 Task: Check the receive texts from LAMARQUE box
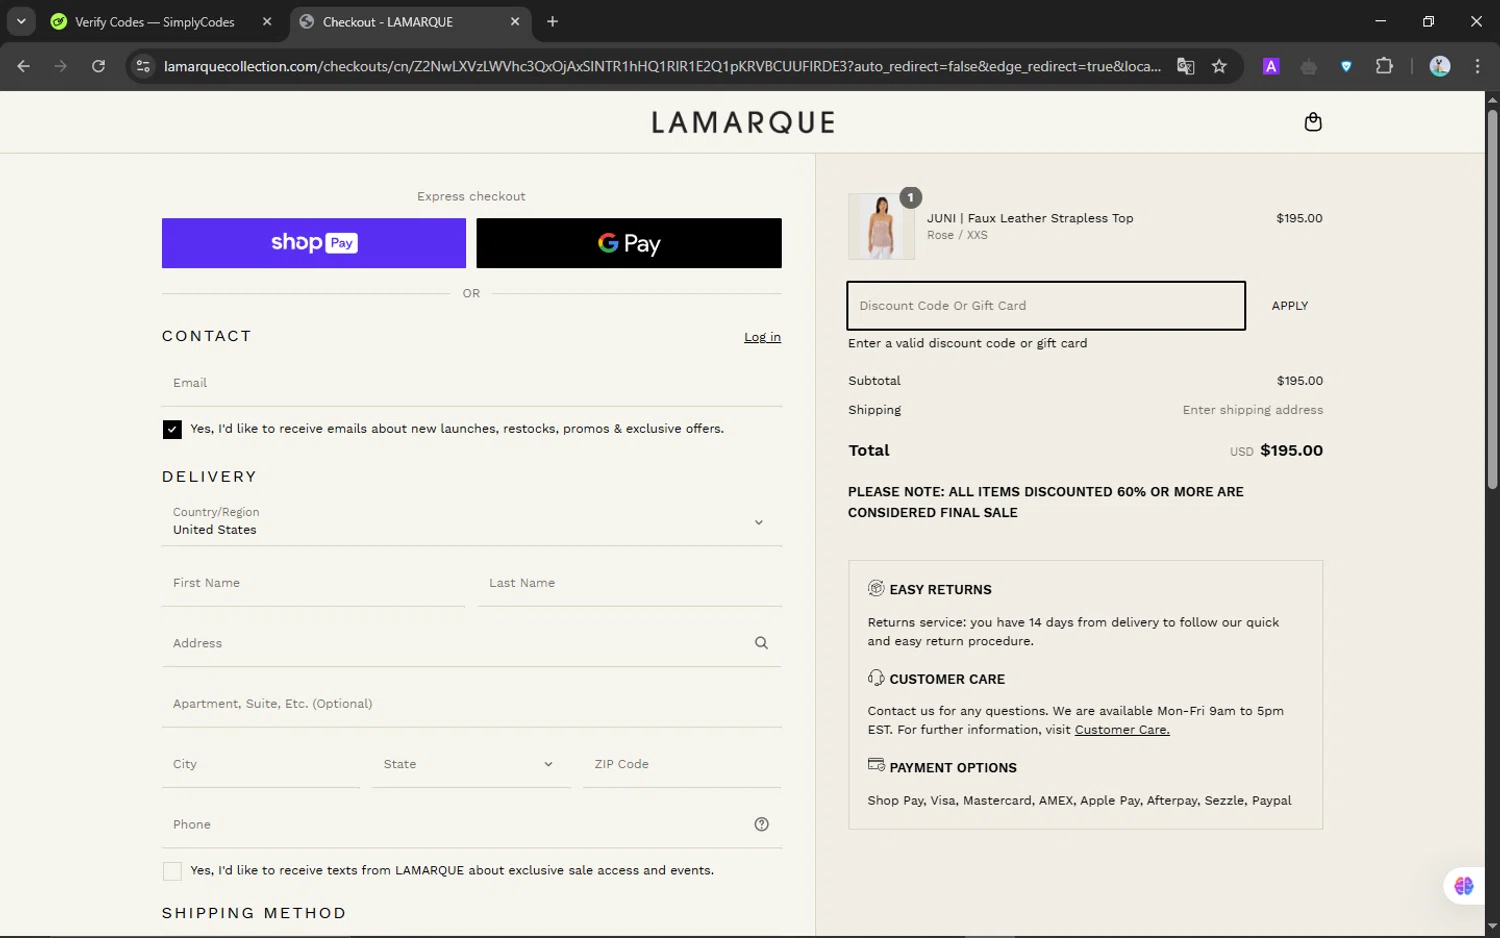click(x=172, y=871)
